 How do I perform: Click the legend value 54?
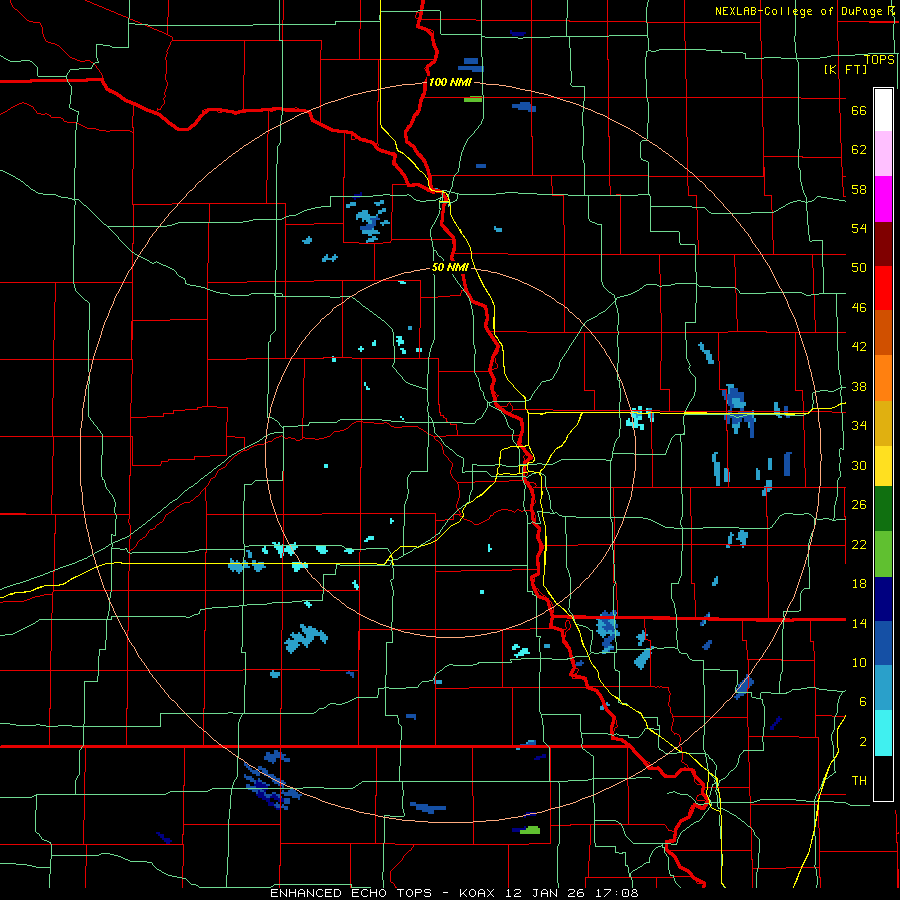(859, 228)
